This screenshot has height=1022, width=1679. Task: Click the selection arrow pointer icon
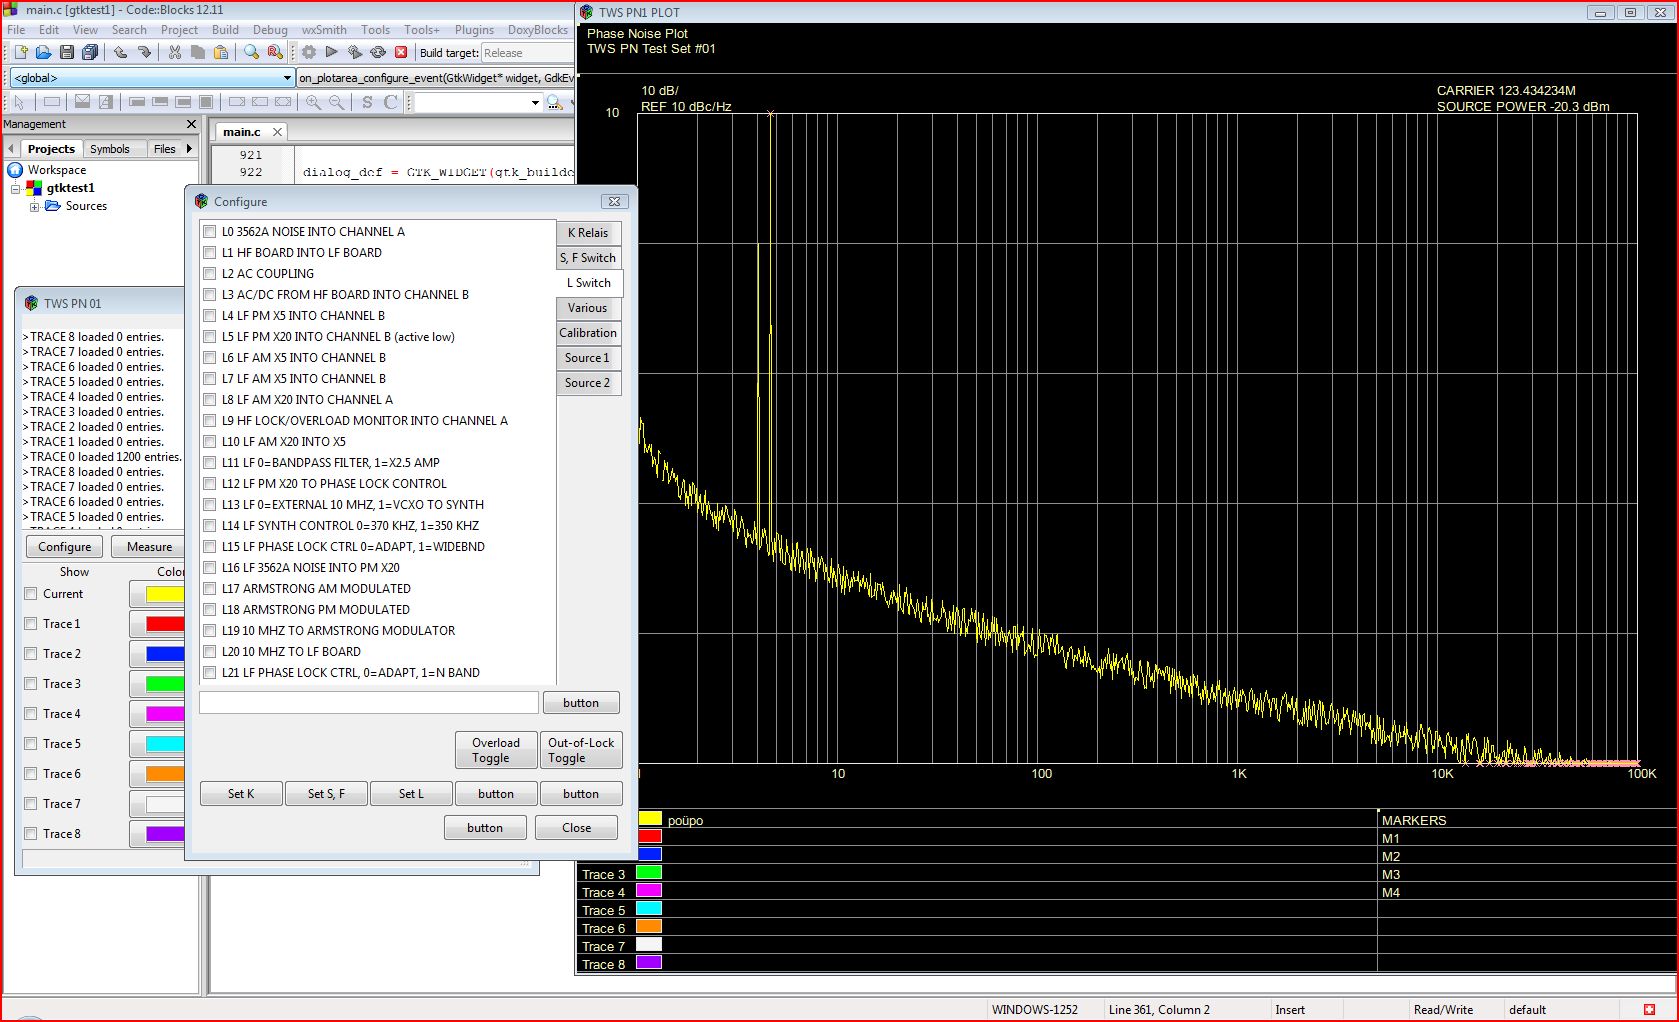(19, 102)
